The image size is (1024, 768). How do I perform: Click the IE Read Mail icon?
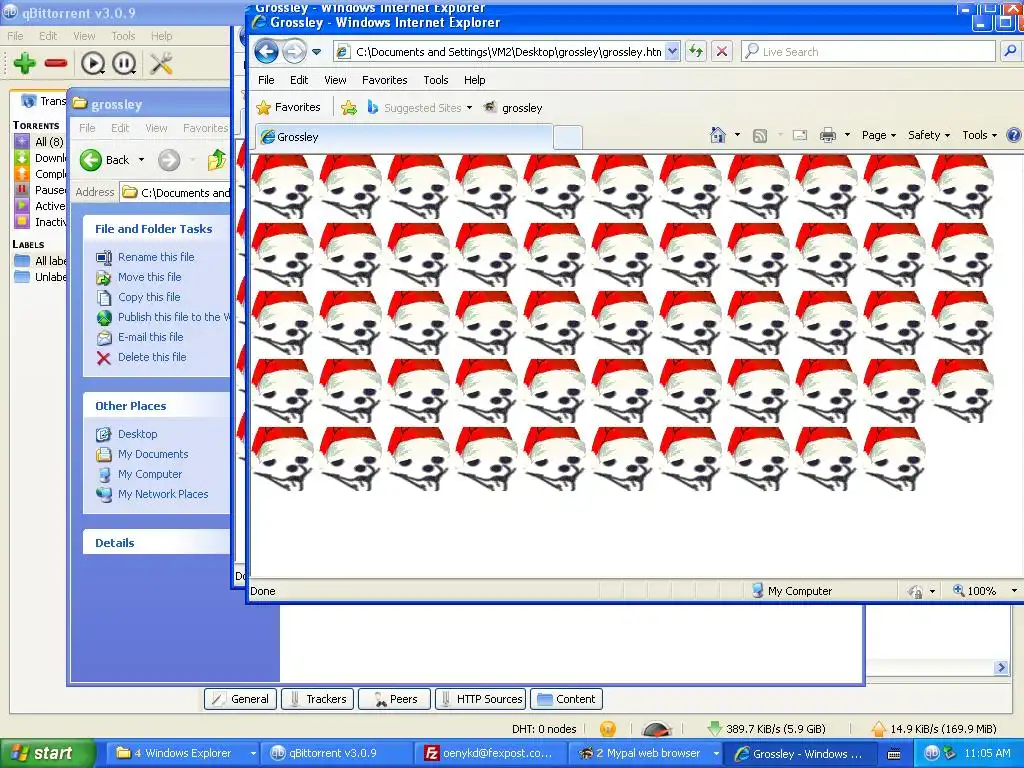click(800, 135)
